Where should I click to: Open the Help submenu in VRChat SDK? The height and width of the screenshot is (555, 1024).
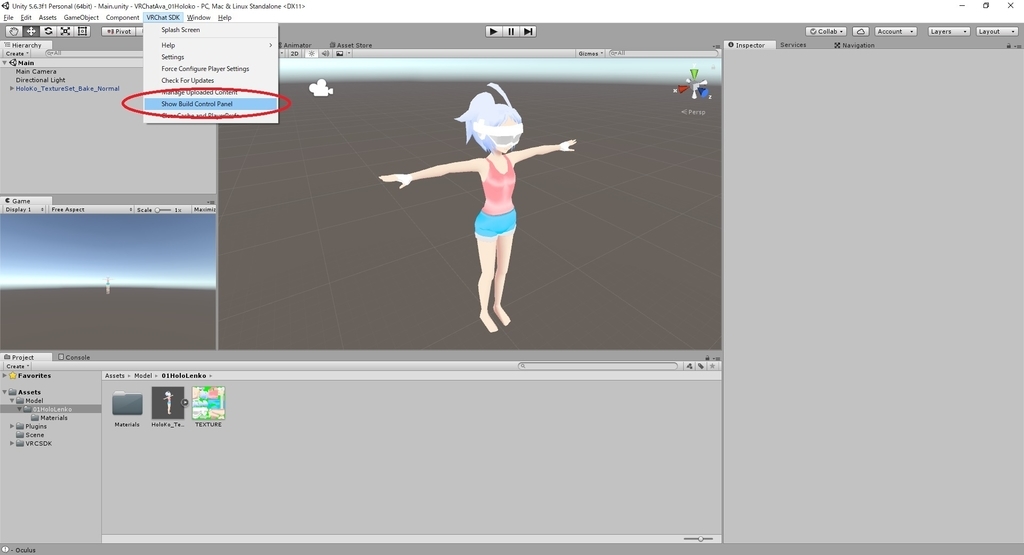coord(211,45)
